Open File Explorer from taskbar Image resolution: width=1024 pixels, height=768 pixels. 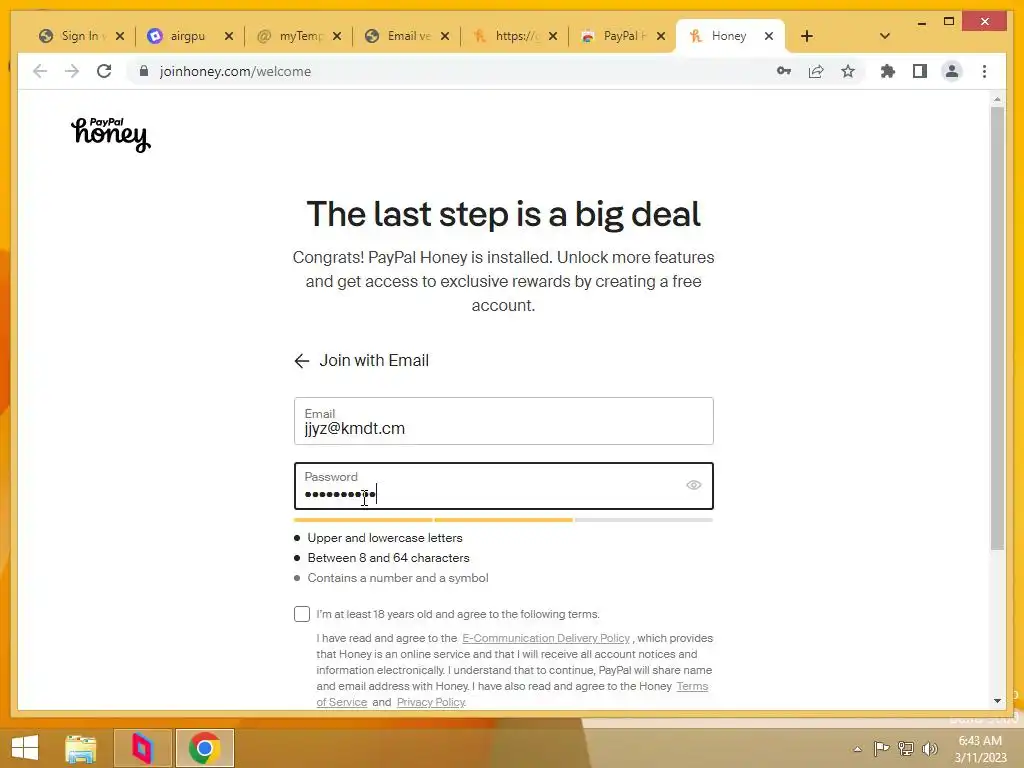81,748
